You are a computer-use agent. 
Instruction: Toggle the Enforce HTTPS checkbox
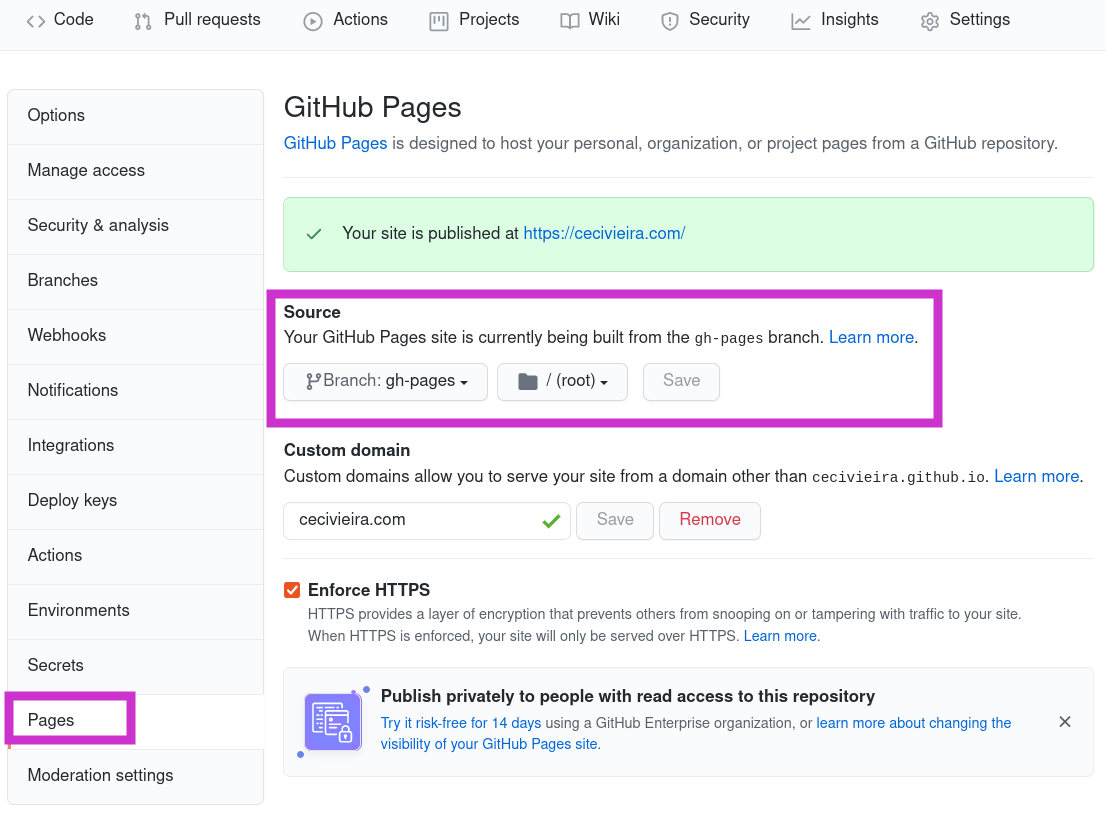[x=292, y=590]
